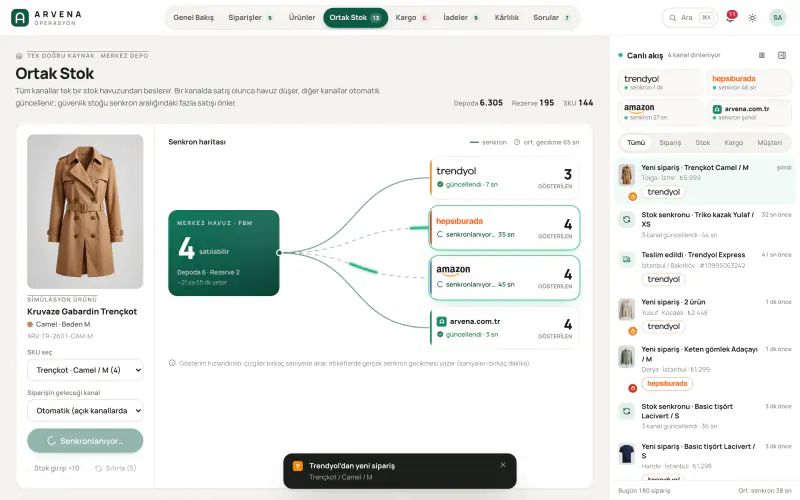This screenshot has width=800, height=500.
Task: Click the Trendyol icon in toast notification
Action: coord(298,466)
